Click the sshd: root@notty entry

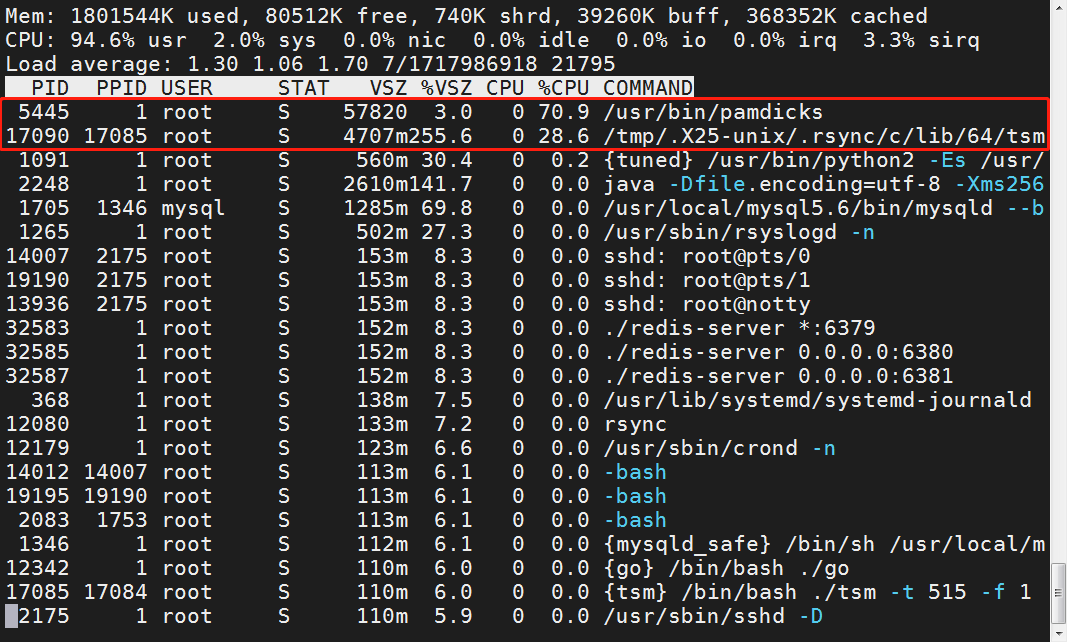706,304
